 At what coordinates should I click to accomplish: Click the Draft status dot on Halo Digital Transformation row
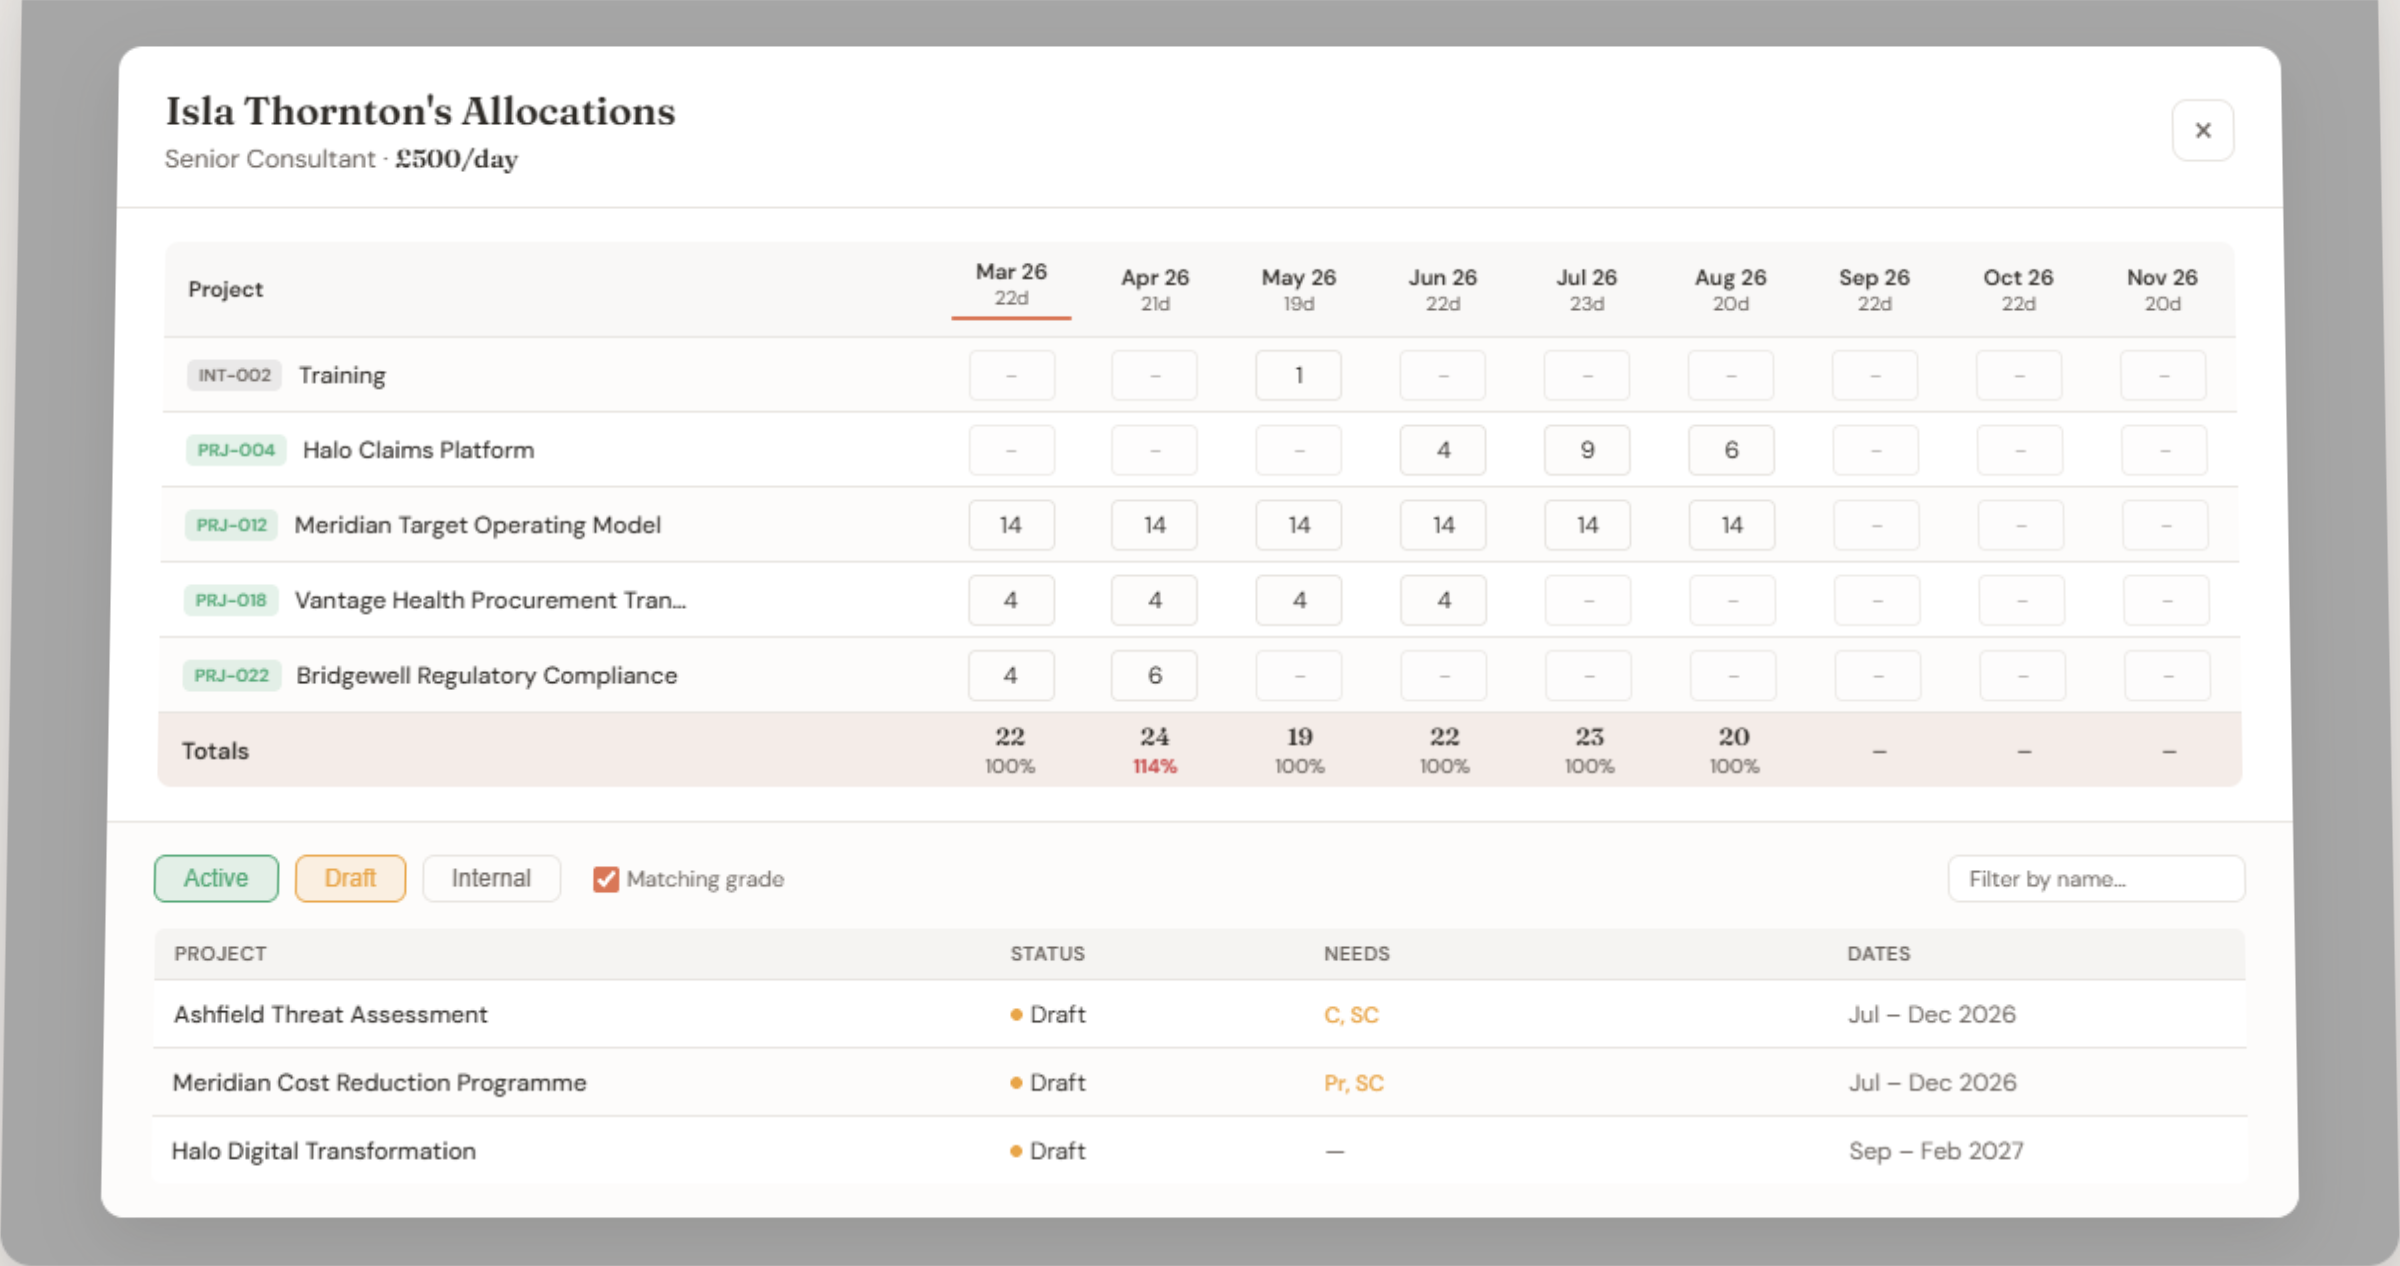coord(1015,1151)
